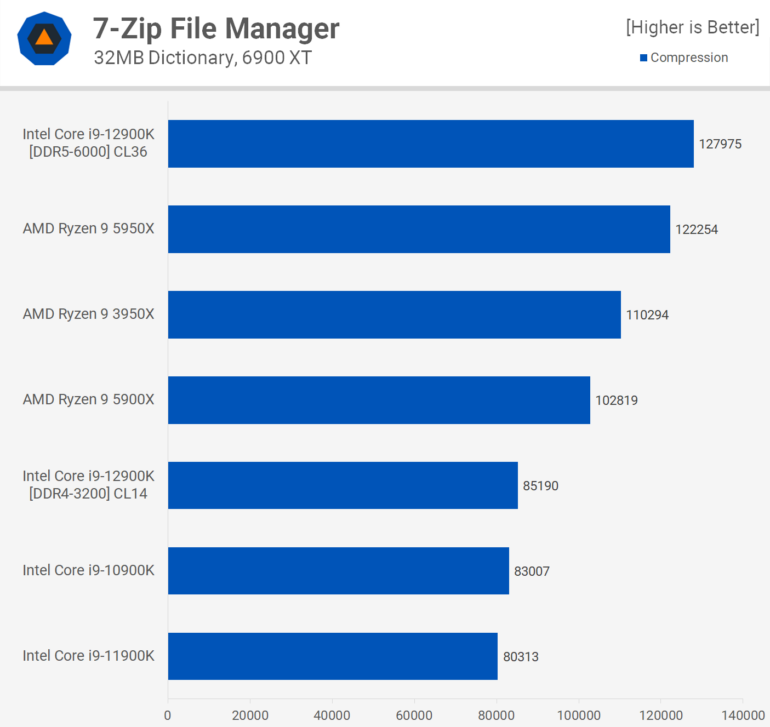Select the Intel Core i9-11900K bar

pos(333,656)
